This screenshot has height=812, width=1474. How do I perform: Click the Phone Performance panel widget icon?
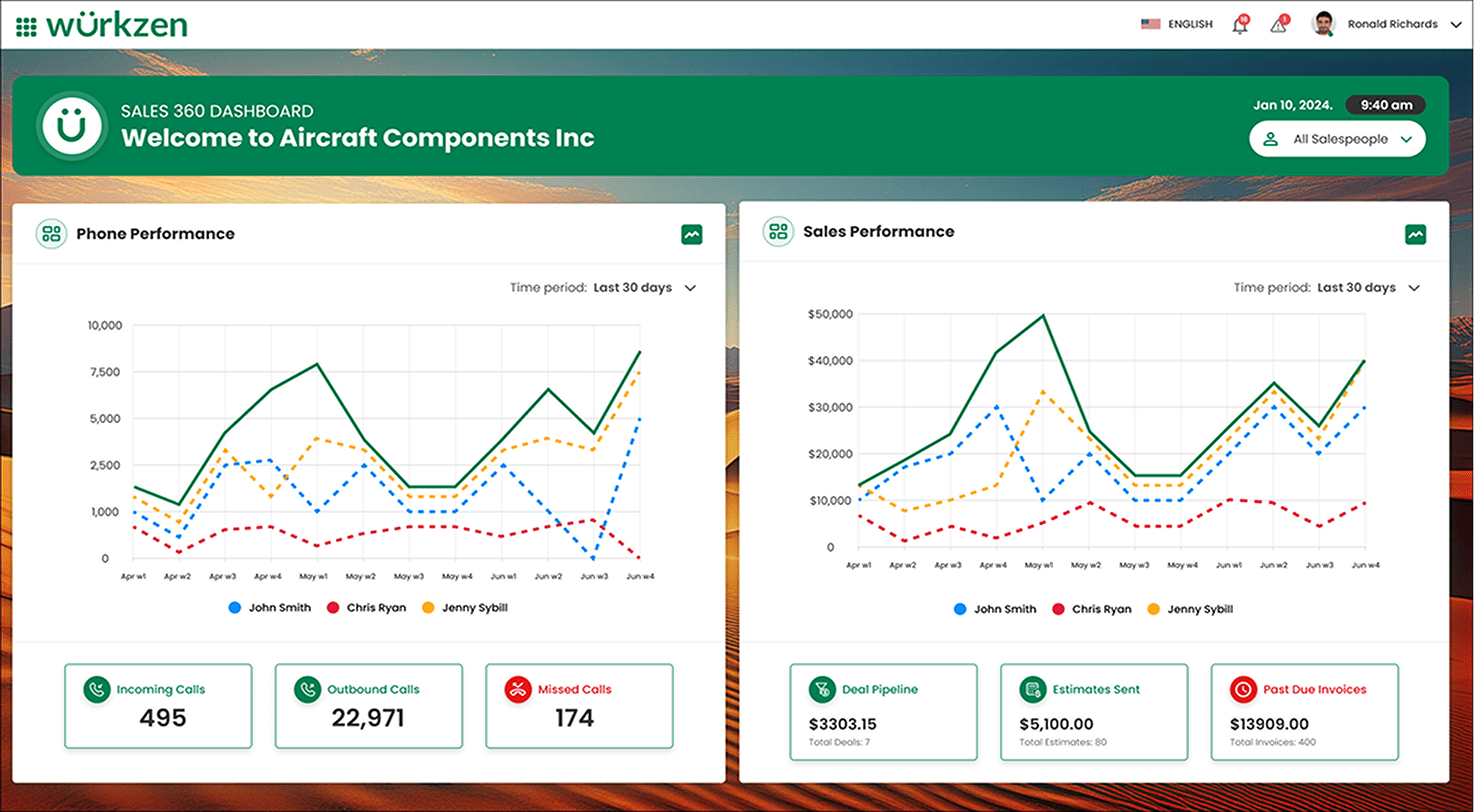point(51,234)
